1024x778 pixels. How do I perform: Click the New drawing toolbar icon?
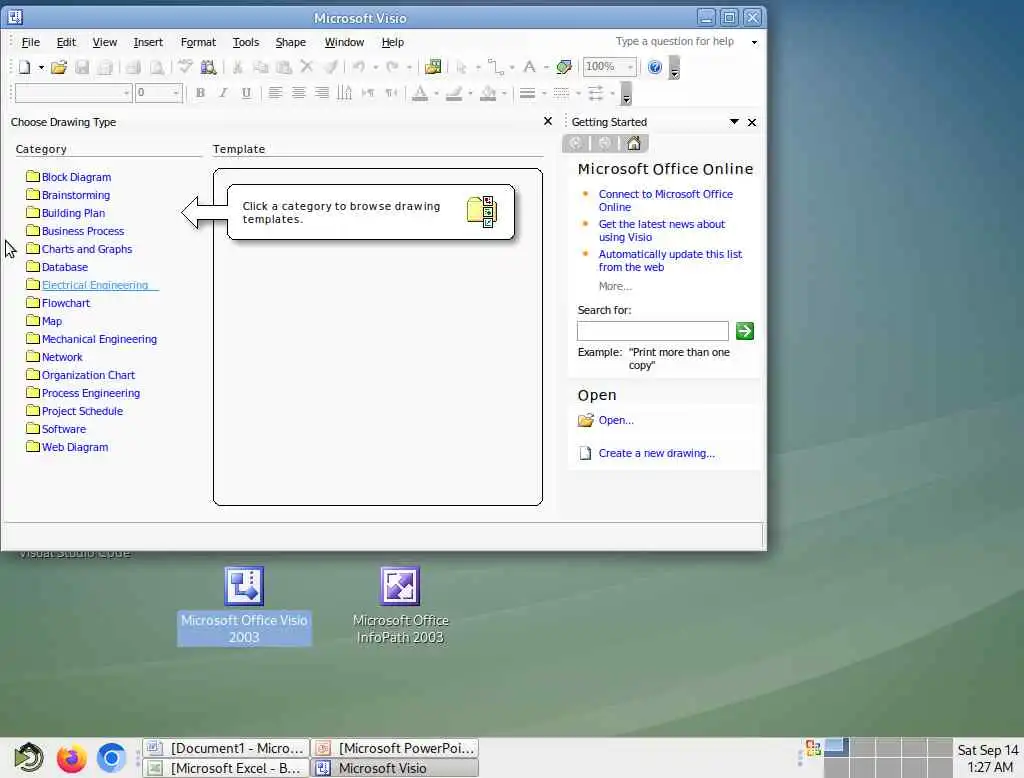point(25,67)
